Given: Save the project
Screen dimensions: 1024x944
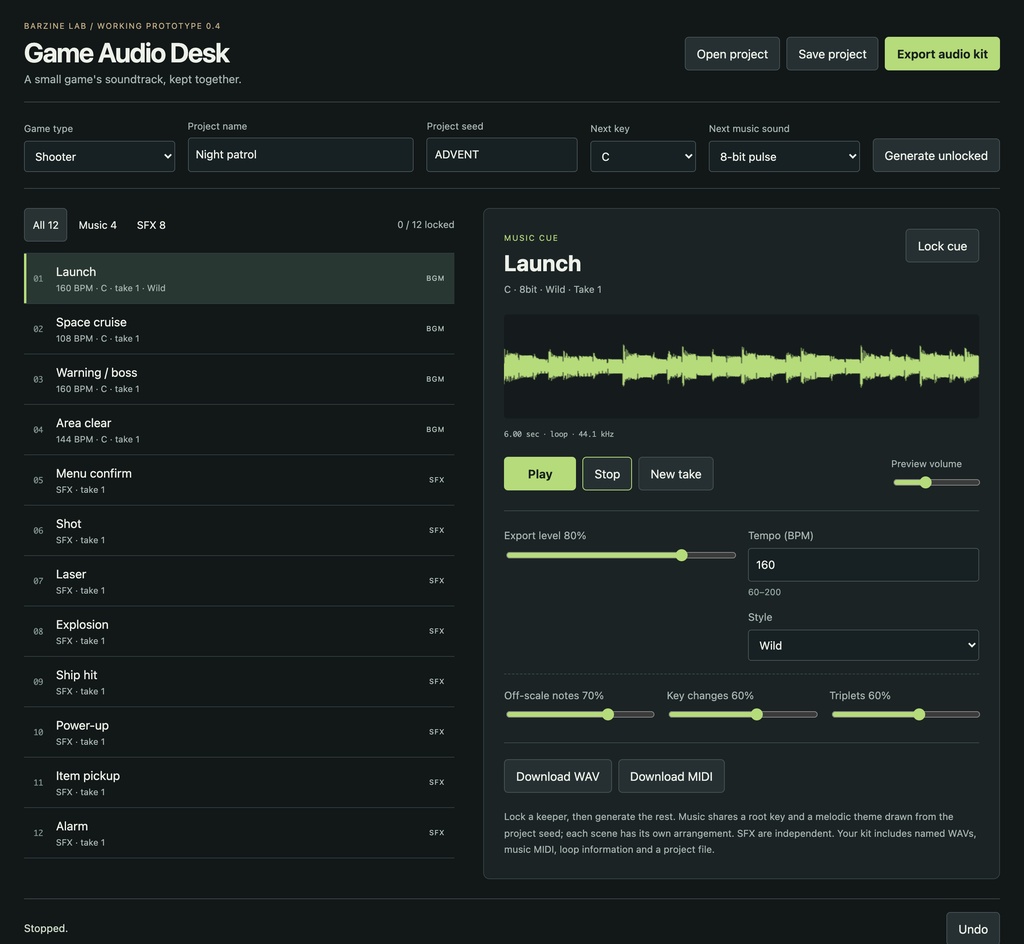Looking at the screenshot, I should click(x=832, y=54).
